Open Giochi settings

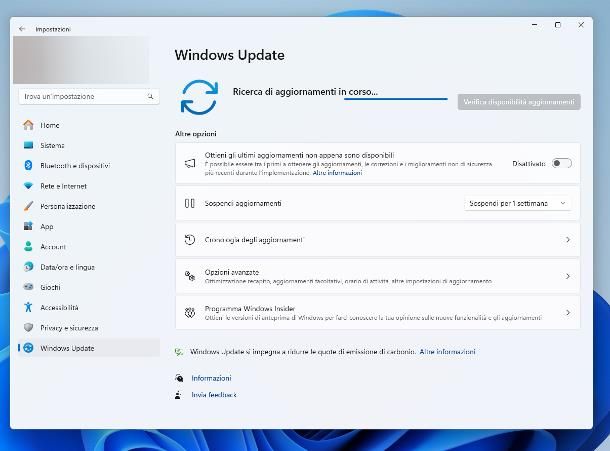(x=89, y=287)
